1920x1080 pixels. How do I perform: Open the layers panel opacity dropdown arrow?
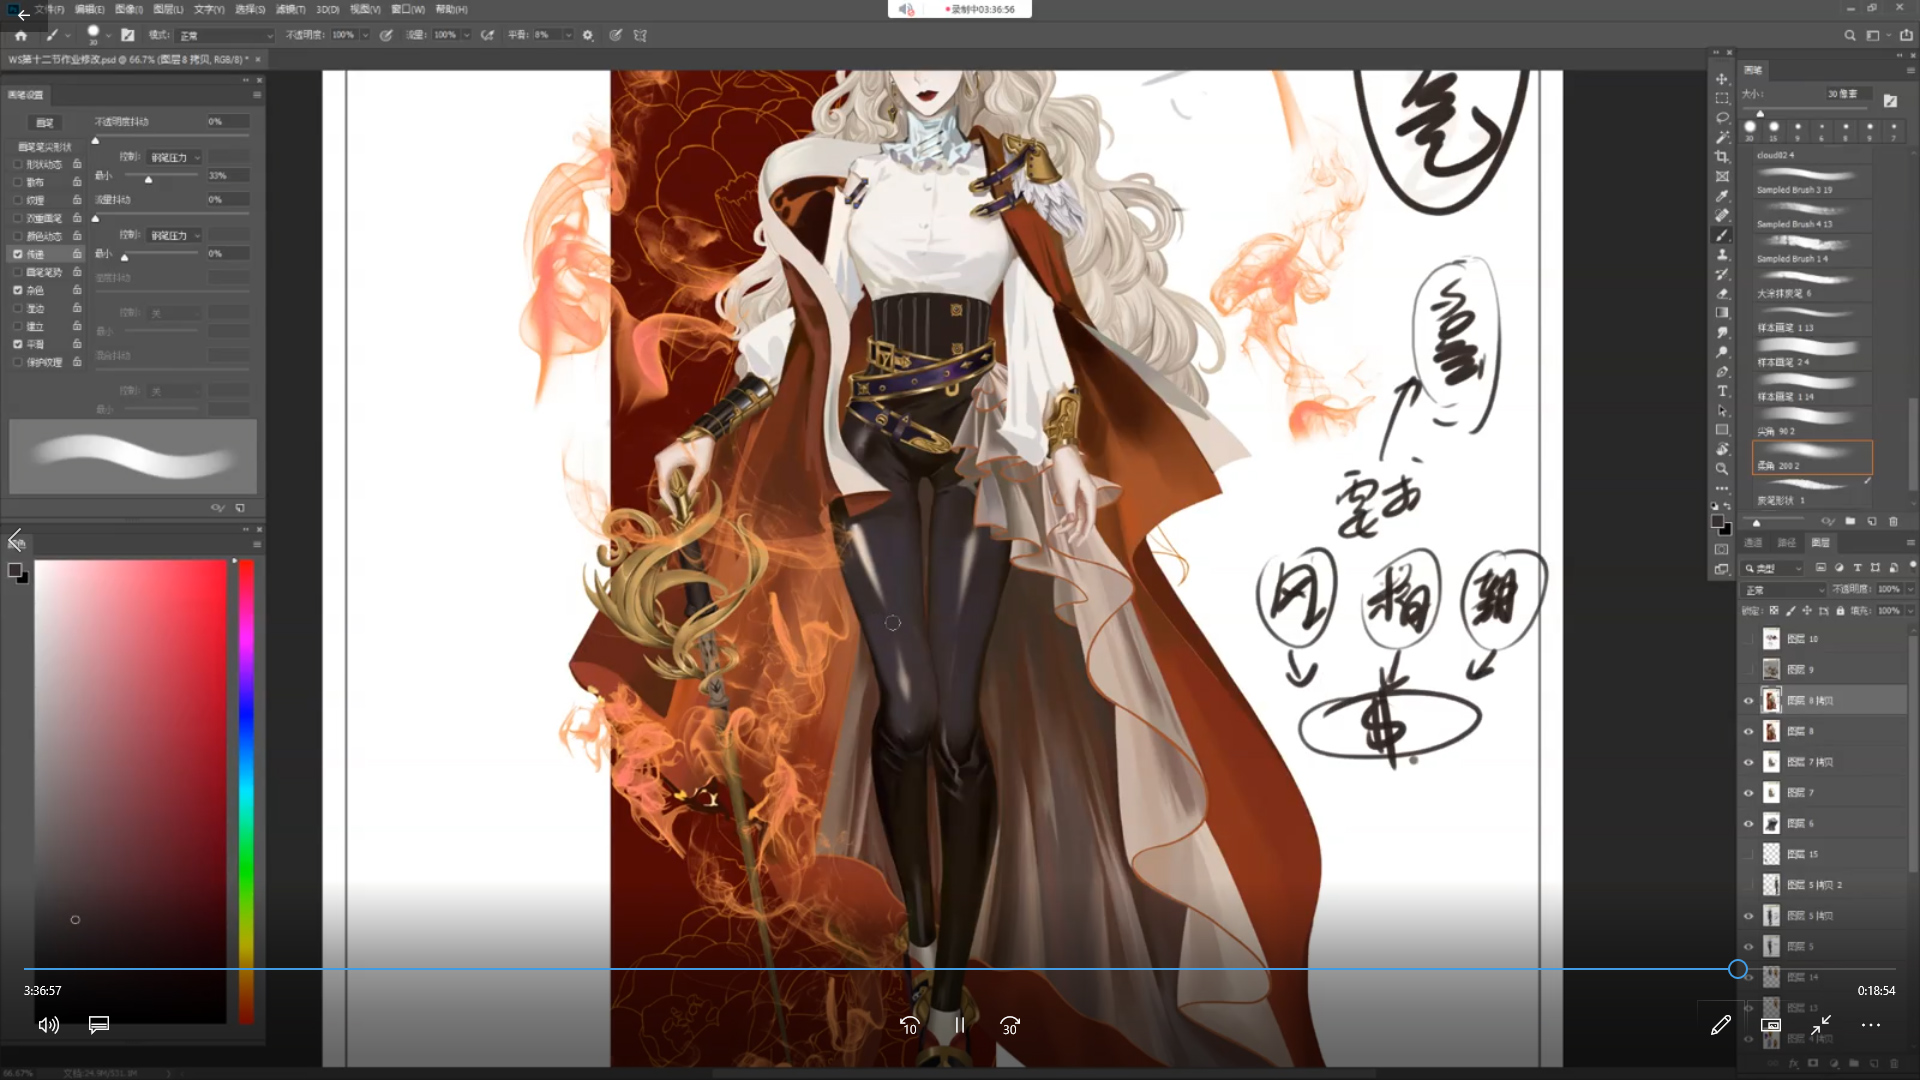point(1909,590)
